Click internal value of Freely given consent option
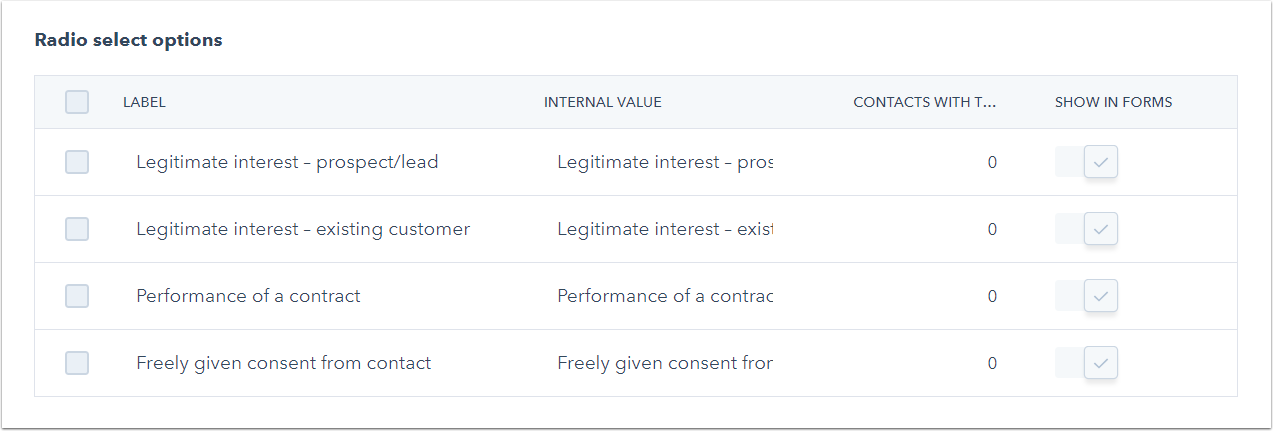Viewport: 1273px width, 431px height. pos(665,363)
